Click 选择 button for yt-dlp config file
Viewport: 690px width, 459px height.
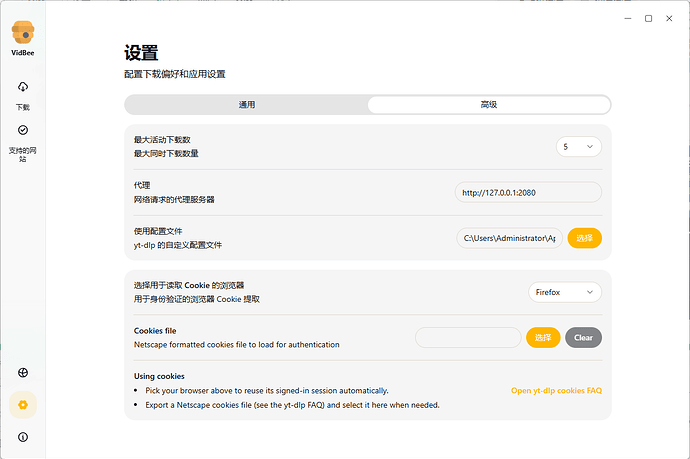[x=584, y=238]
